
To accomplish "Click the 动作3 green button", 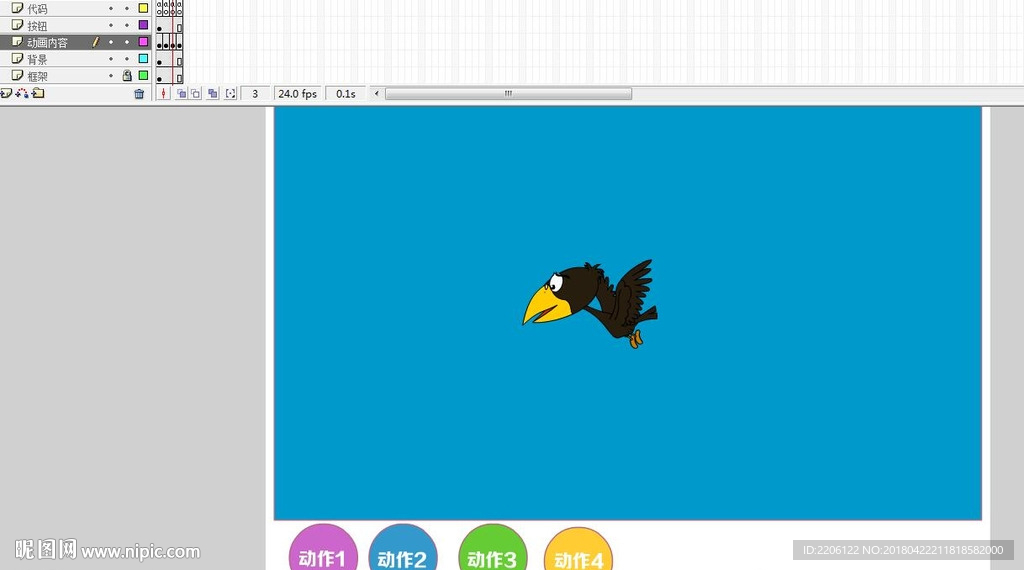I will coord(492,548).
